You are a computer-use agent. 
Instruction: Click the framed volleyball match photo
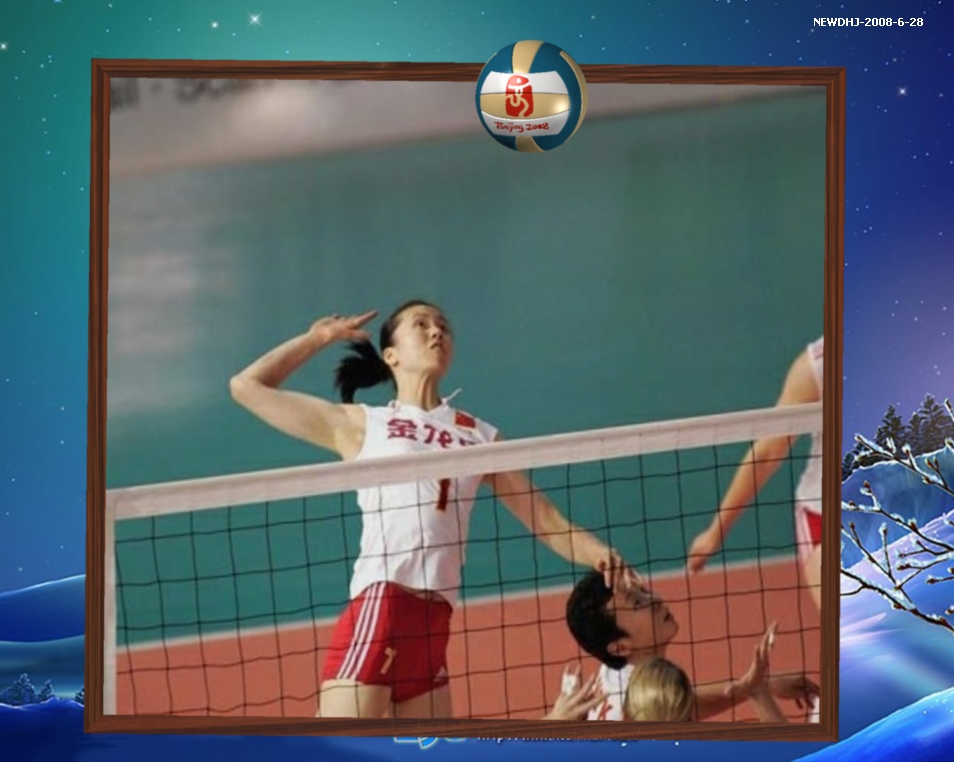click(x=465, y=399)
